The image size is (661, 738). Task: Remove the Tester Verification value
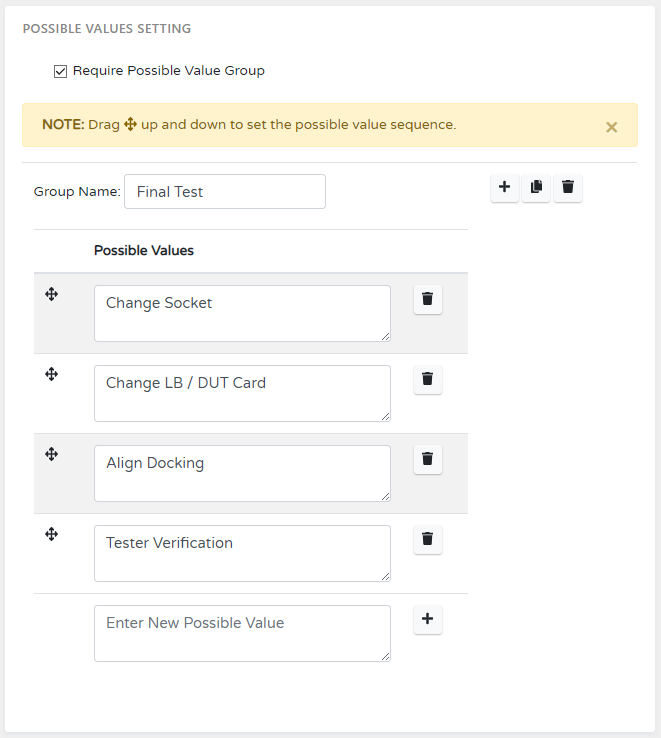(x=428, y=539)
